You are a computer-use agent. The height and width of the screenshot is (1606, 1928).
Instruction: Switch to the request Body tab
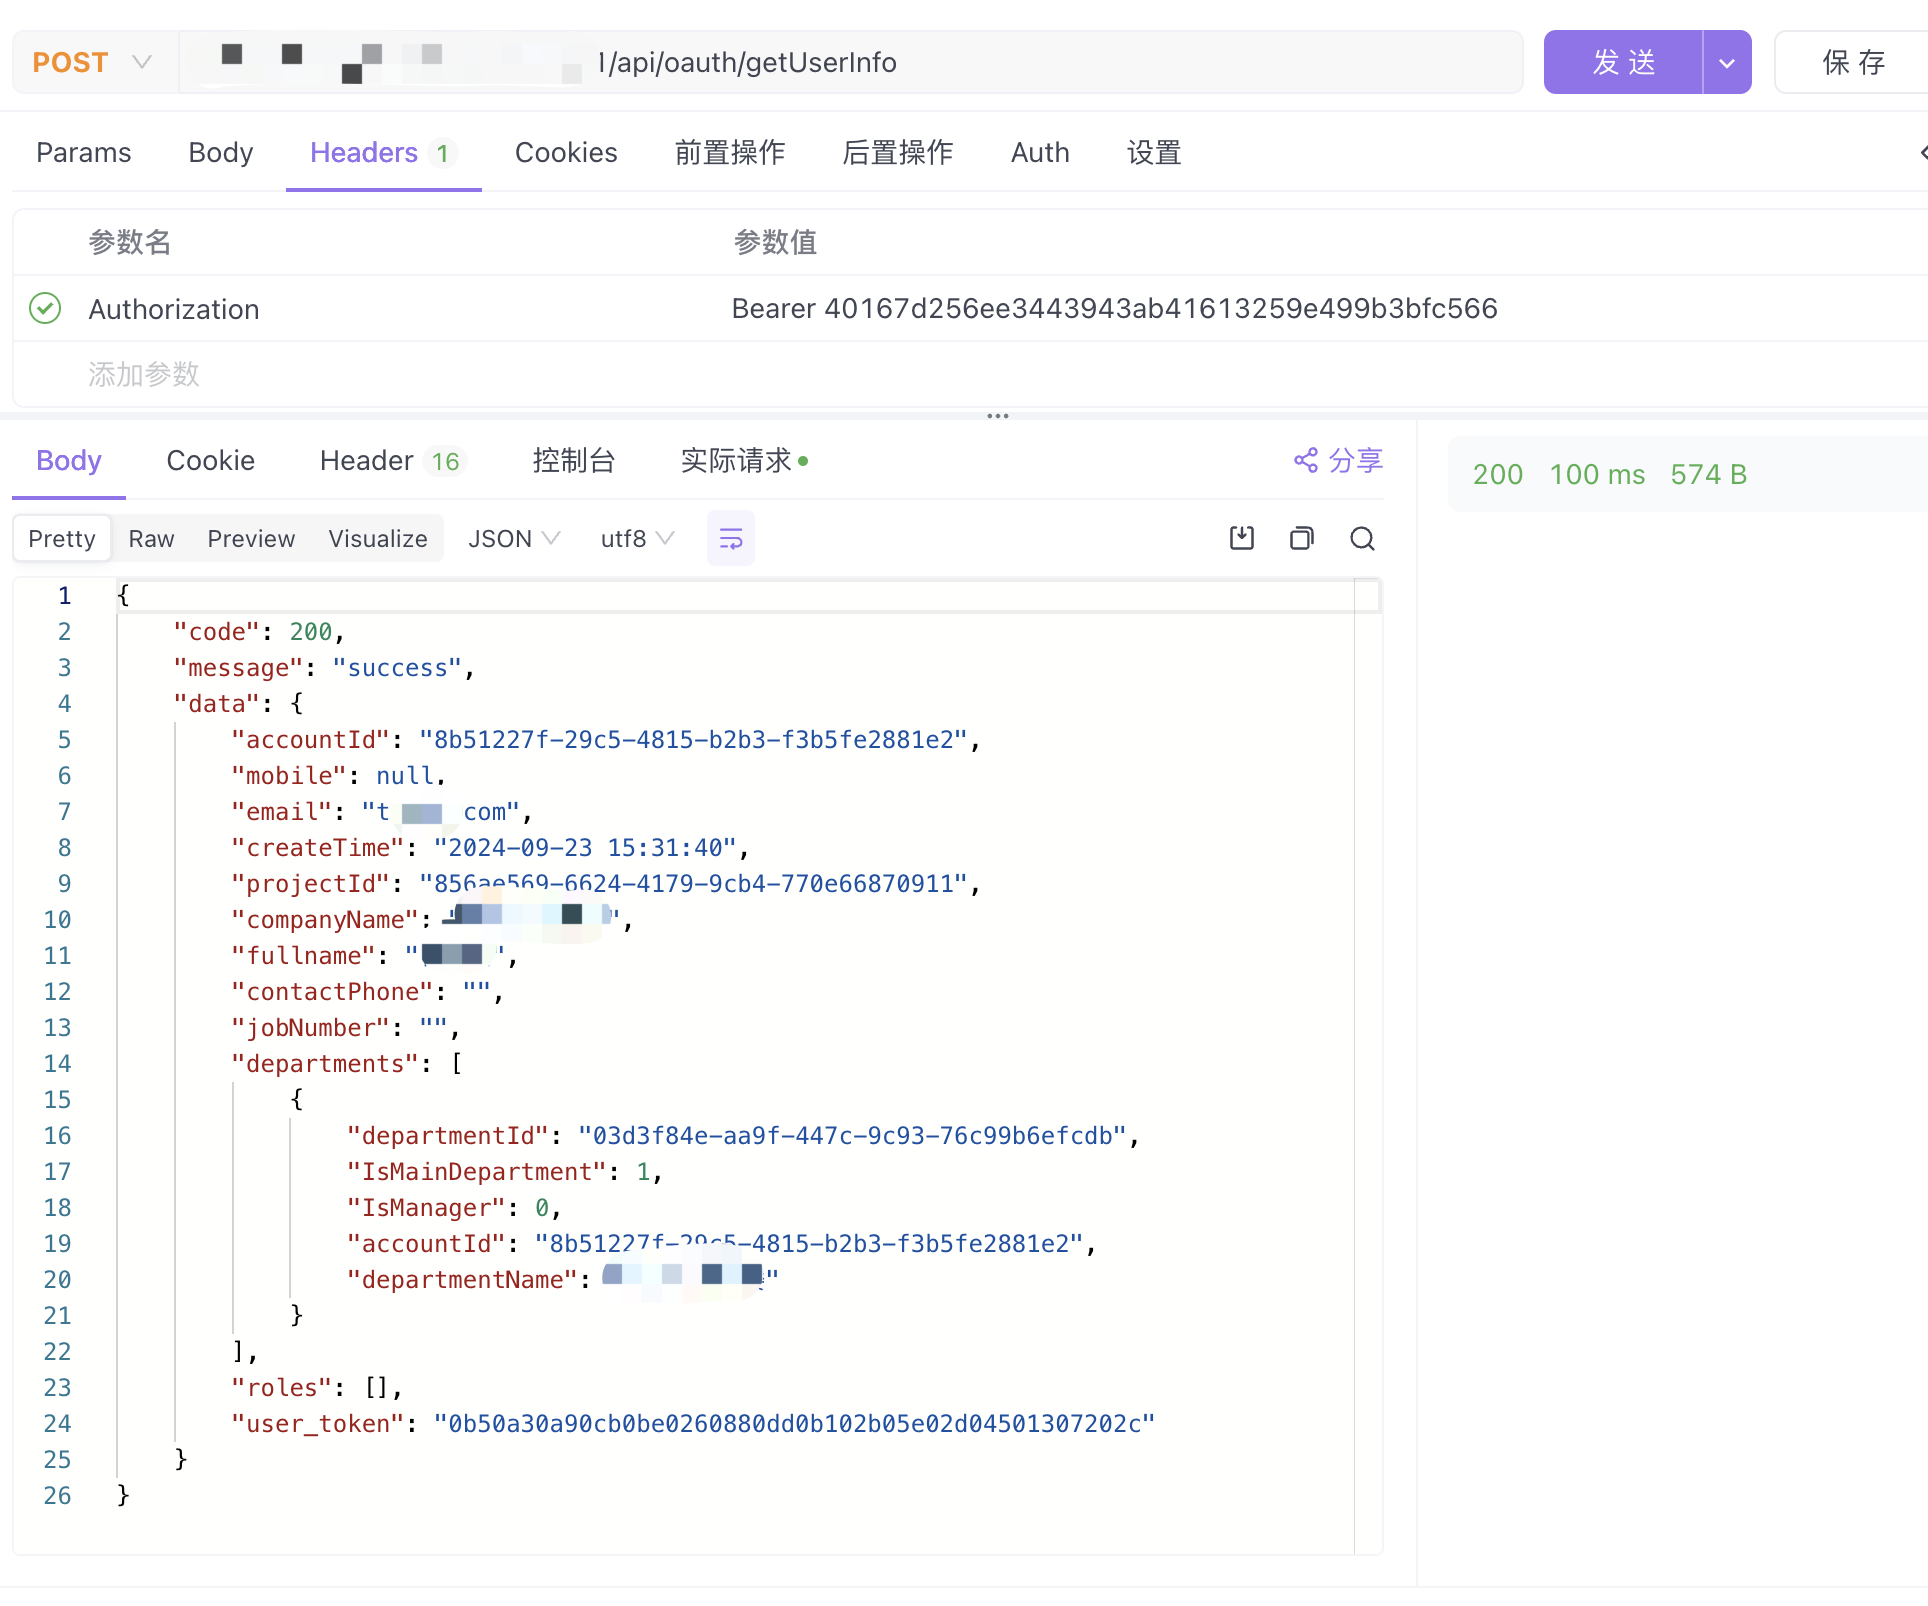[x=220, y=152]
